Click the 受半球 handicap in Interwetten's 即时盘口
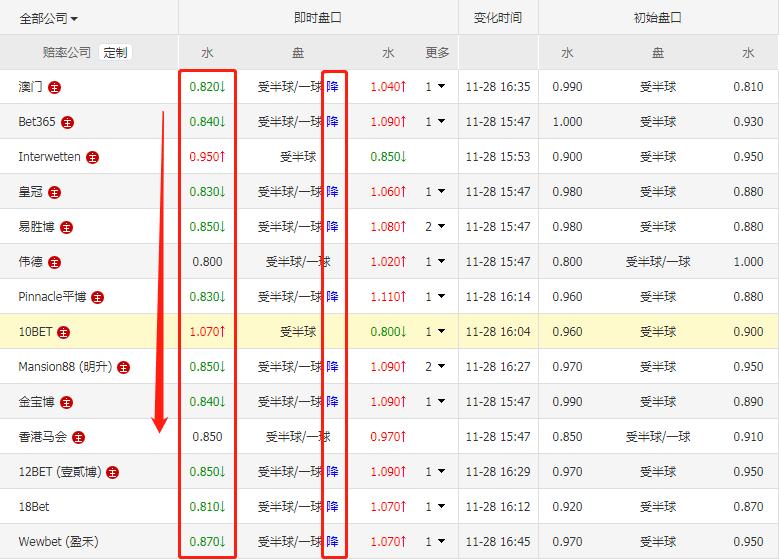The width and height of the screenshot is (779, 560). click(298, 157)
